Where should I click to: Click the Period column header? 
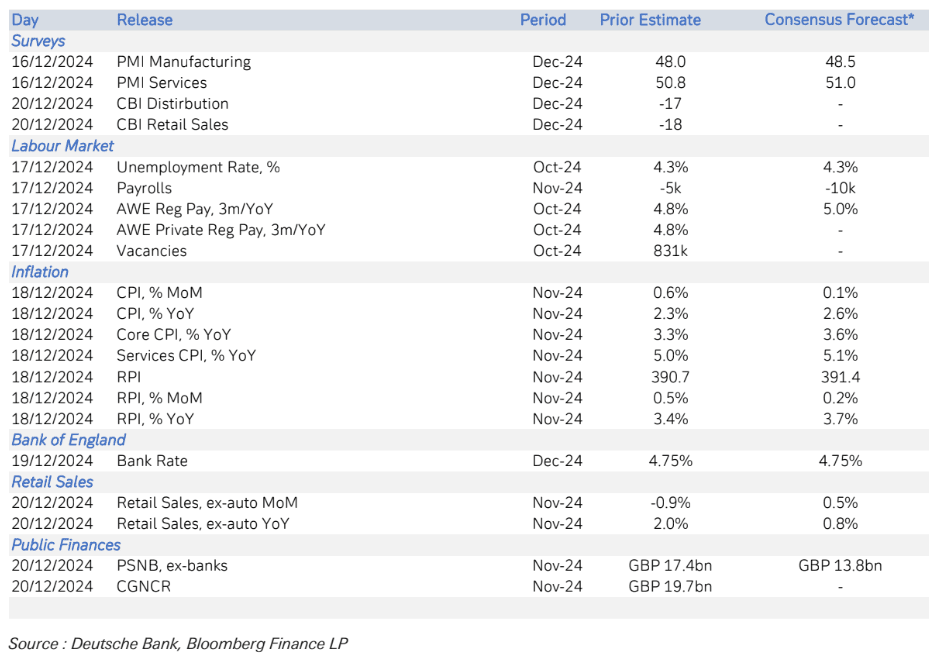pyautogui.click(x=543, y=20)
